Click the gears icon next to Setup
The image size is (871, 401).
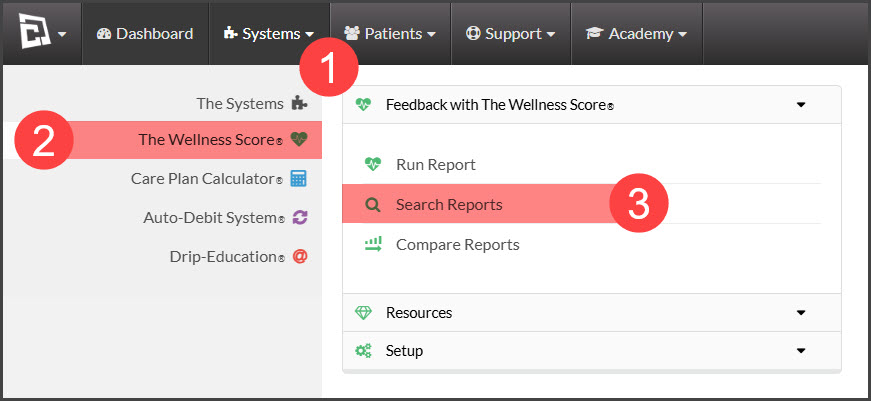(x=363, y=350)
